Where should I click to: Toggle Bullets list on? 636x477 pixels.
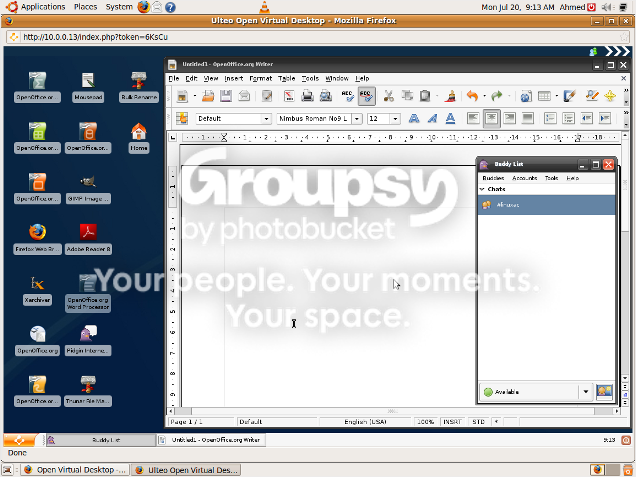pos(569,118)
